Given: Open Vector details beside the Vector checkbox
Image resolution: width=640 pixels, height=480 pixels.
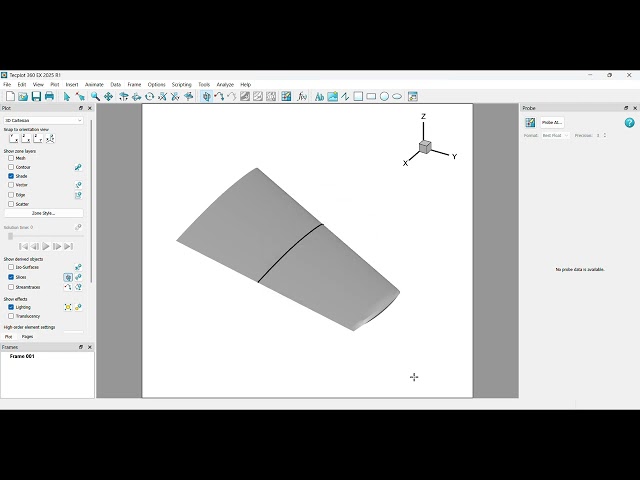Looking at the screenshot, I should (78, 185).
